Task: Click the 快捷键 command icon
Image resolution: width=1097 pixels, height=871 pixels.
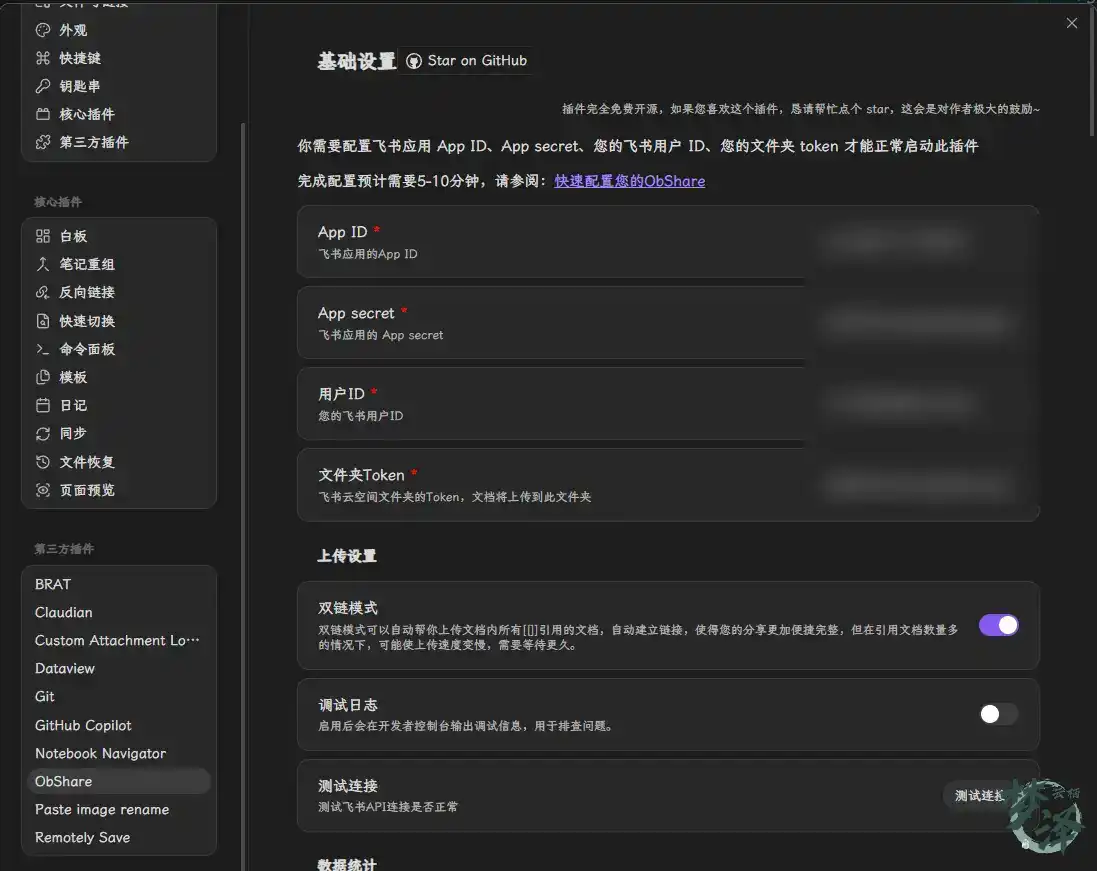Action: click(43, 58)
